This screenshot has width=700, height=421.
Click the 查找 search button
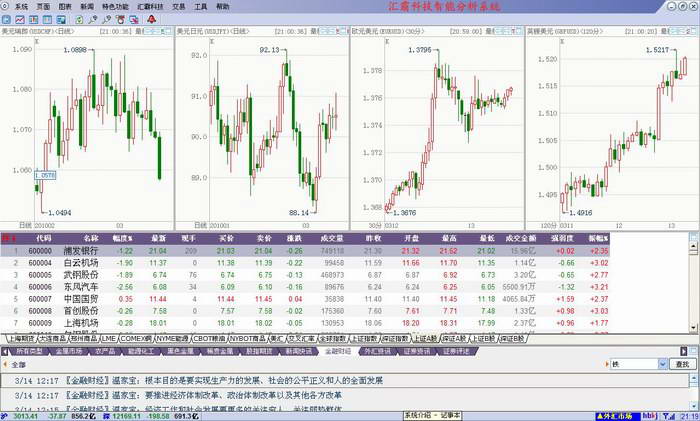[683, 364]
